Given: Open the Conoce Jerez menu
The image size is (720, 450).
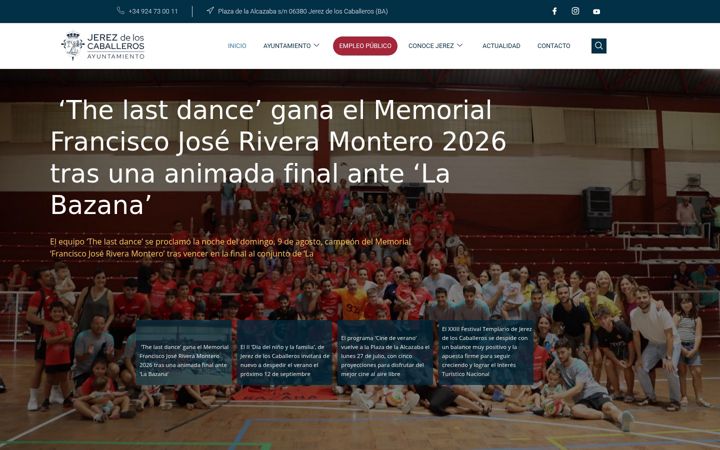Looking at the screenshot, I should [431, 46].
